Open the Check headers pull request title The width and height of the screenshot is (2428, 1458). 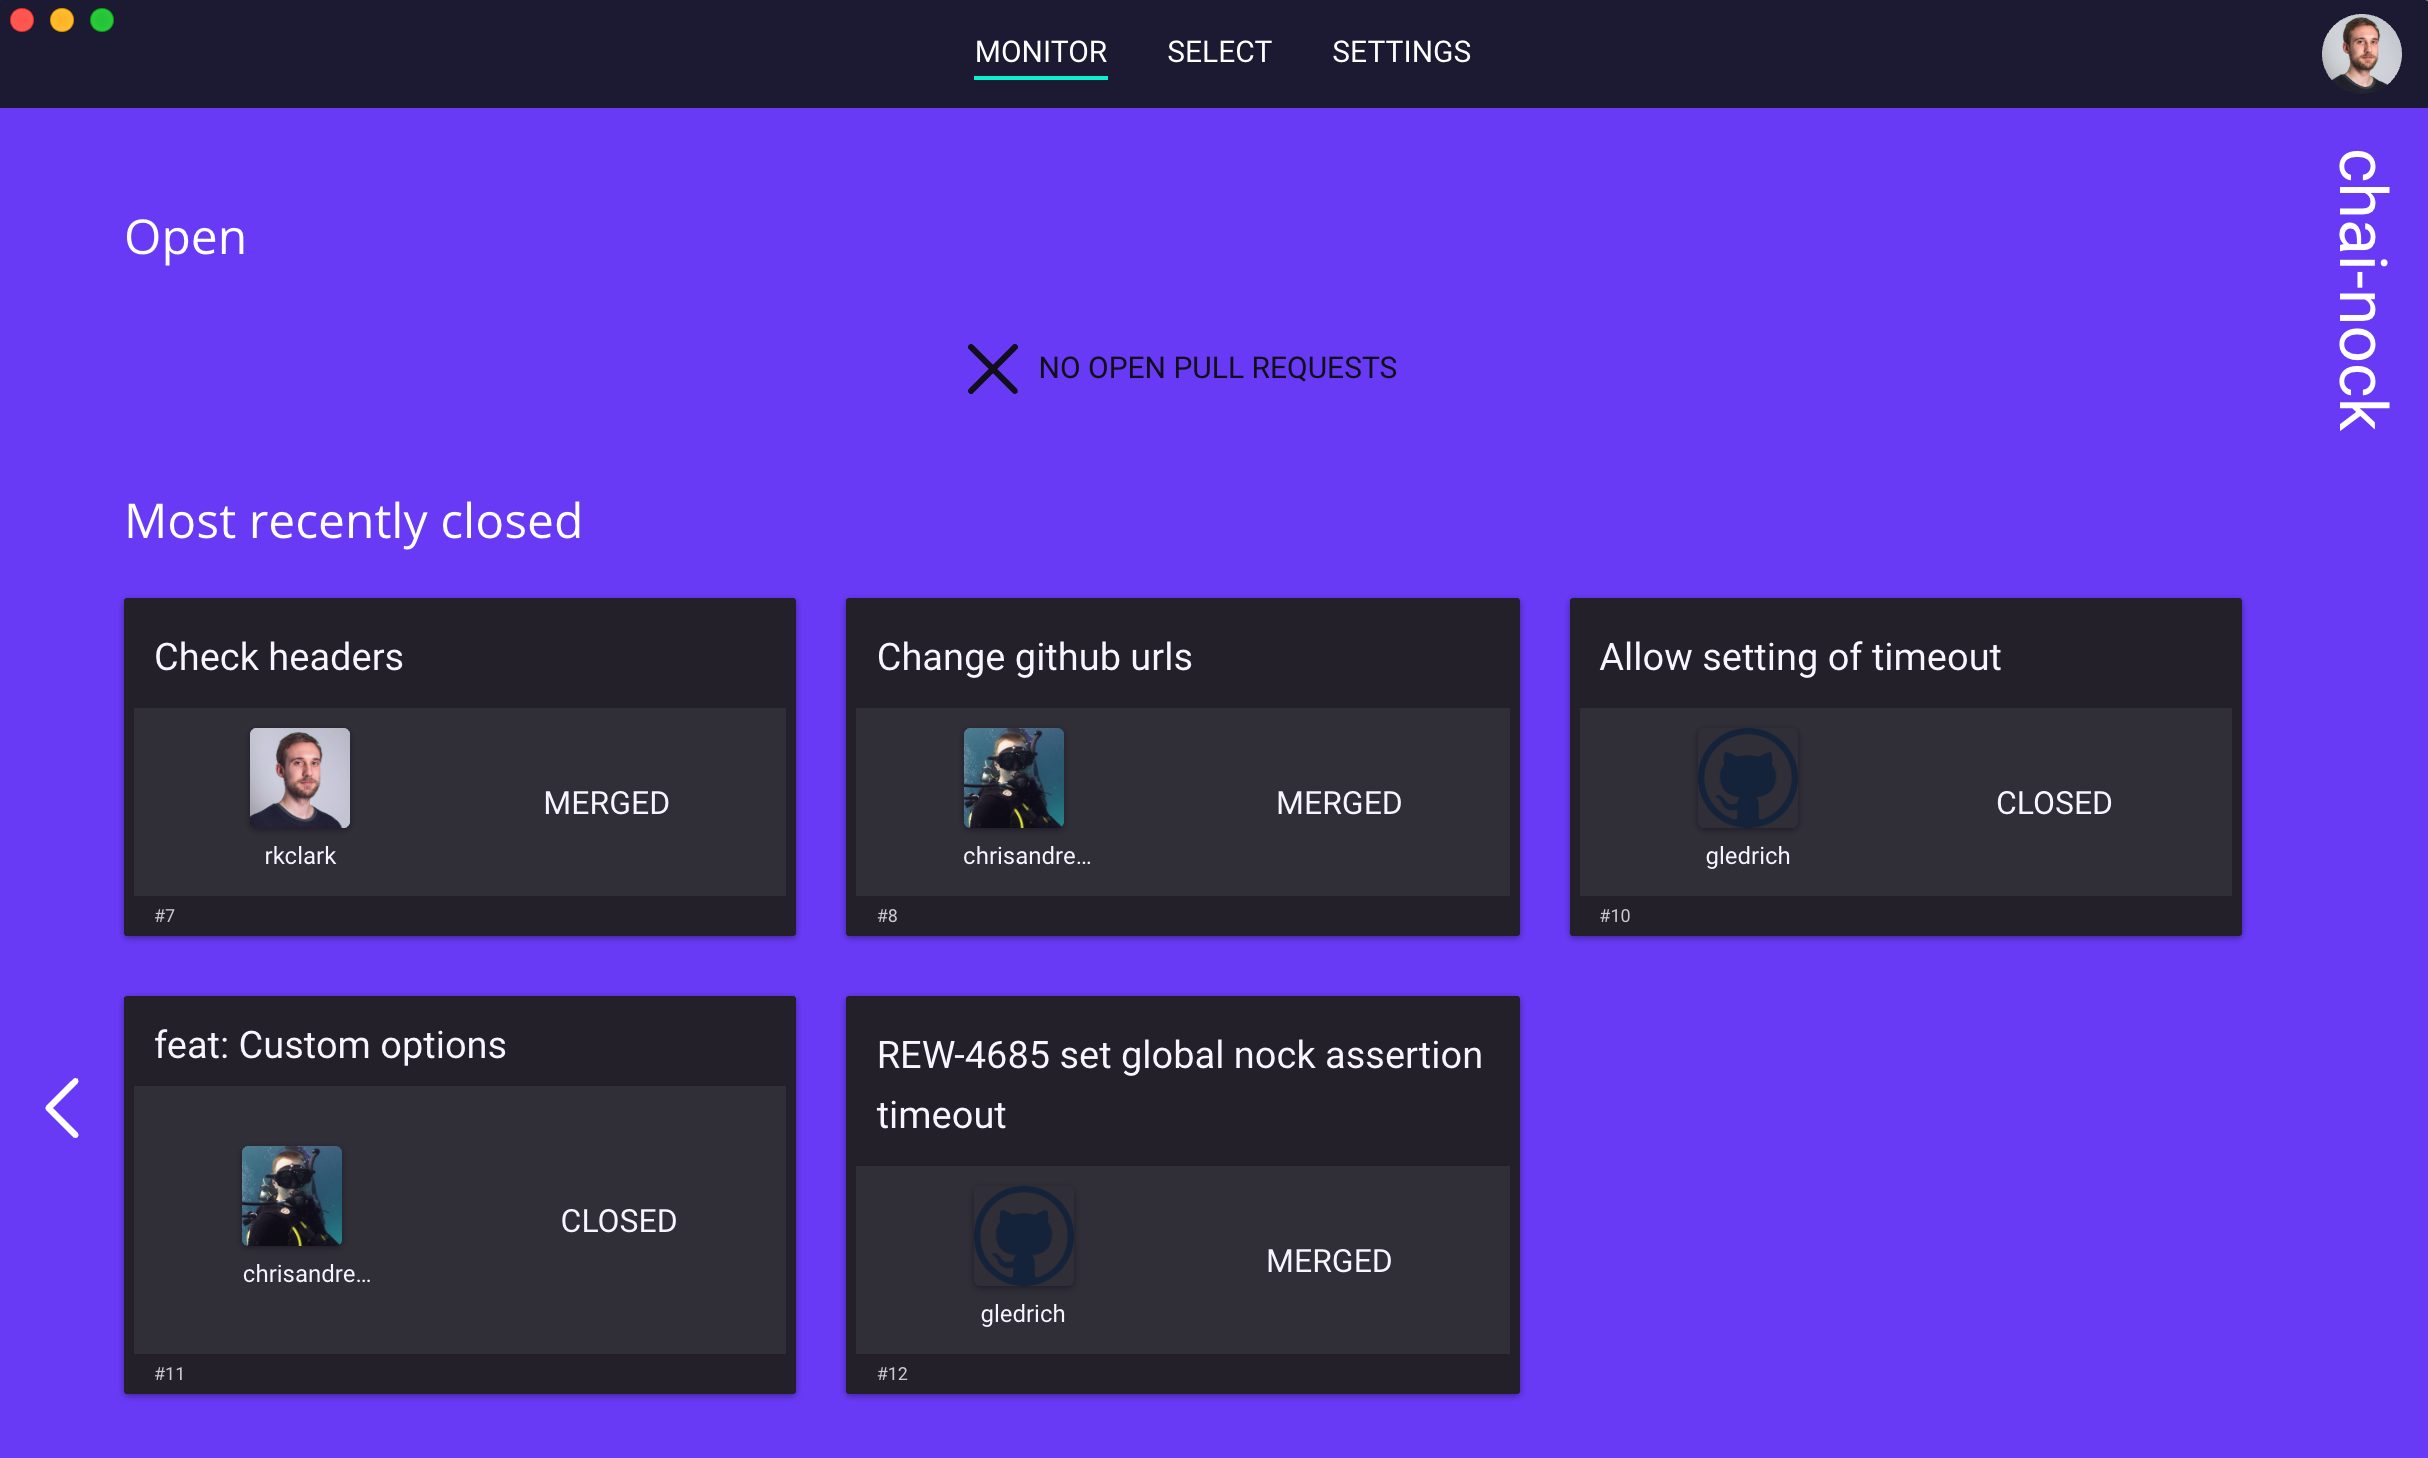pos(279,657)
